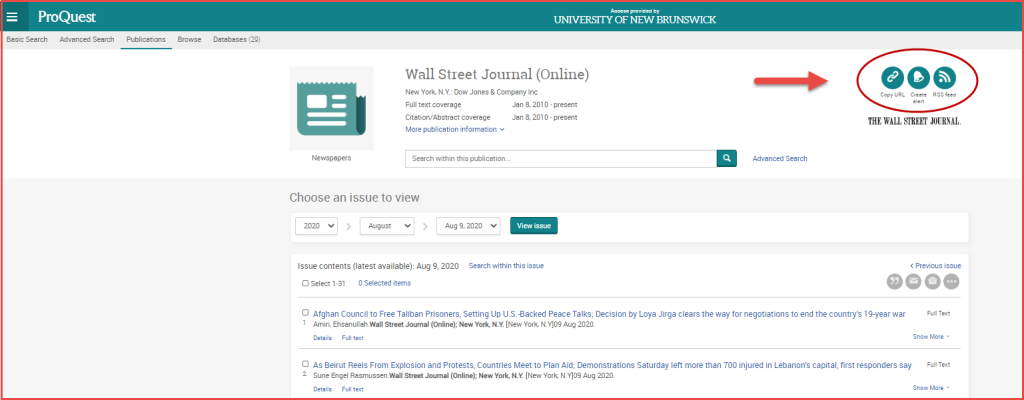
Task: Open the As Beirut Reels From Explosion article
Action: click(613, 365)
